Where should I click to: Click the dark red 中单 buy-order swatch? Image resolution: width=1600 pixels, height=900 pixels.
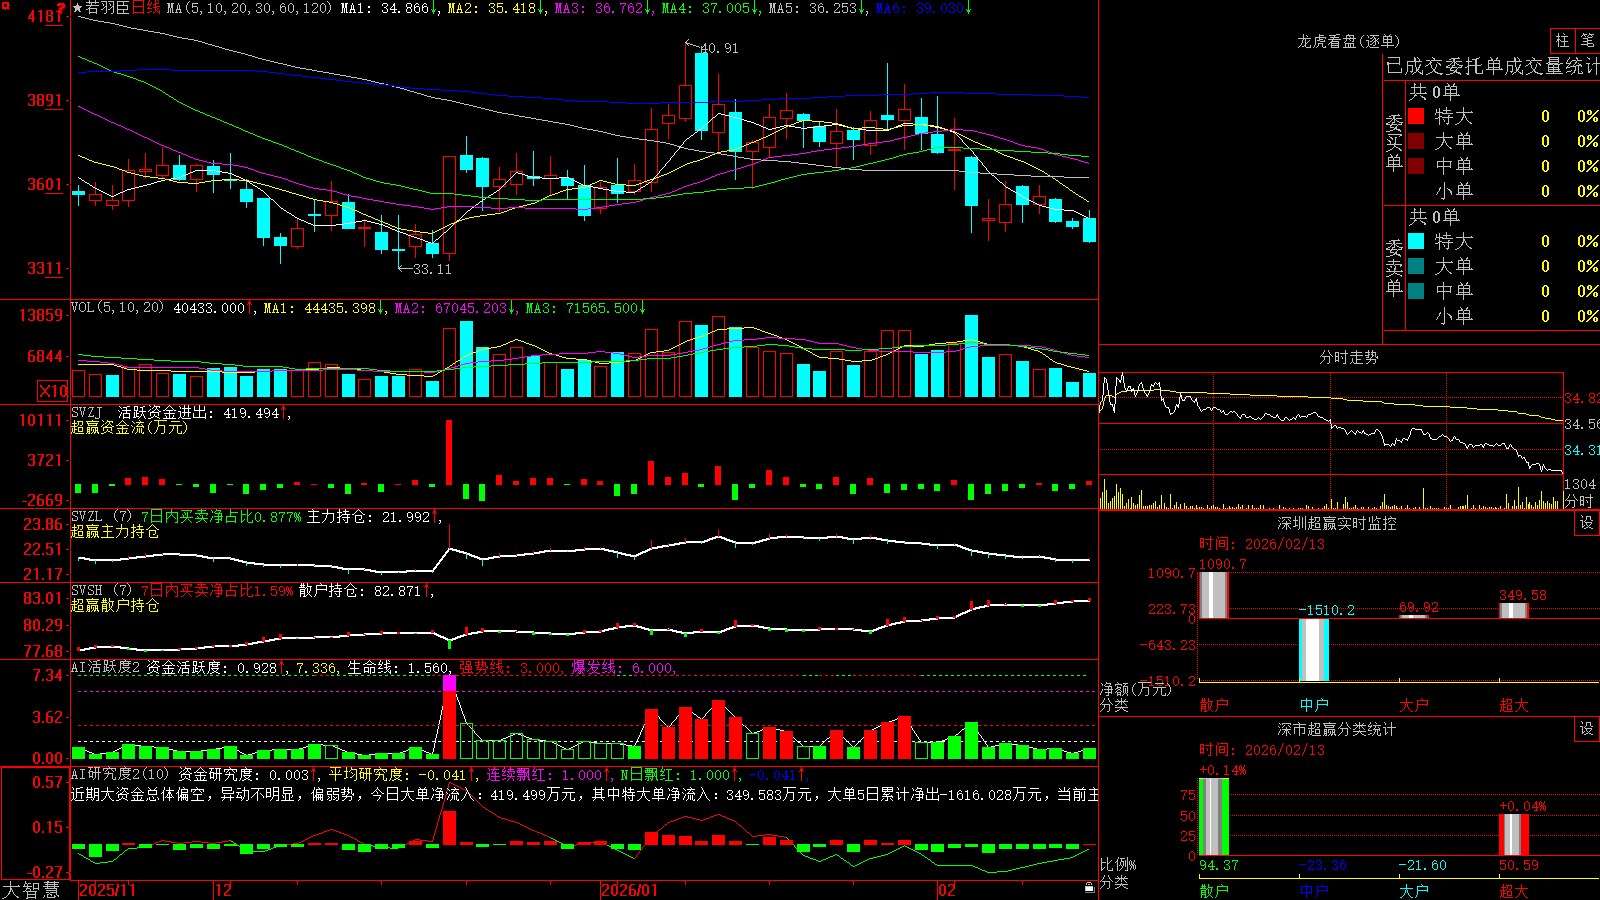coord(1416,166)
